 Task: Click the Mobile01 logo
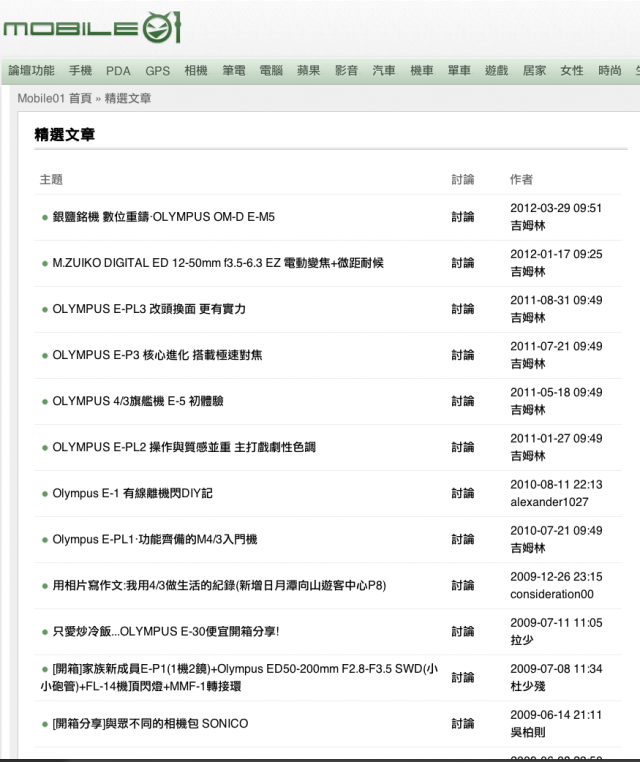coord(92,28)
